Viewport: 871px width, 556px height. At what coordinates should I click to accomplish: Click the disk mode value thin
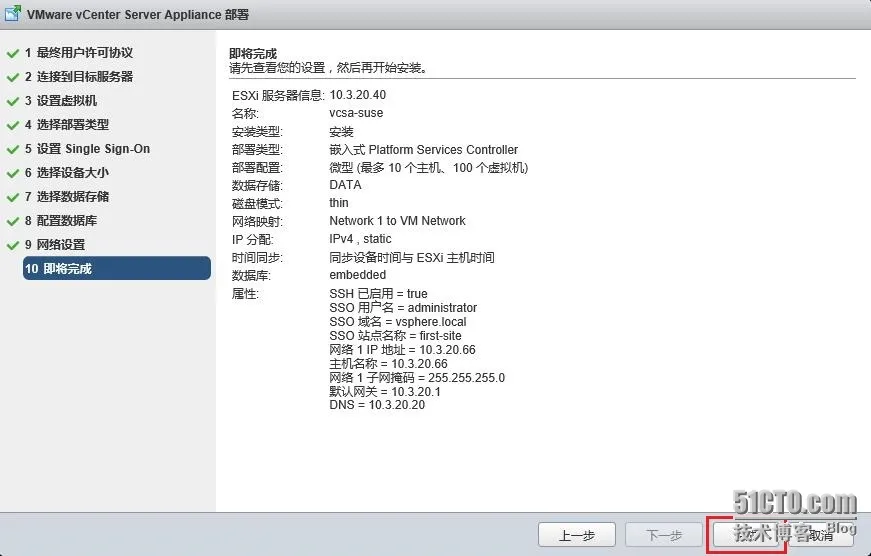click(x=339, y=203)
